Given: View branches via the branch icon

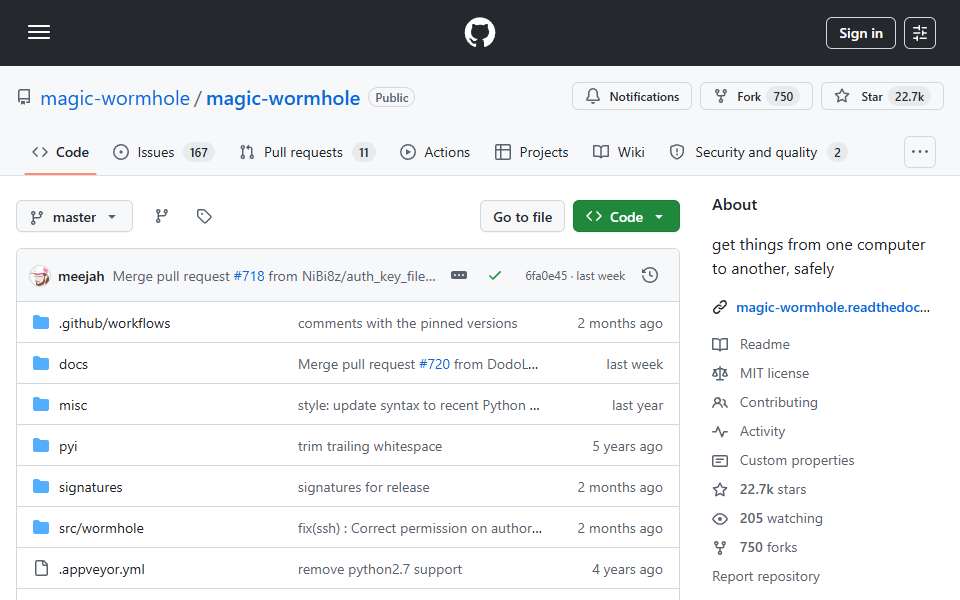Looking at the screenshot, I should coord(162,216).
